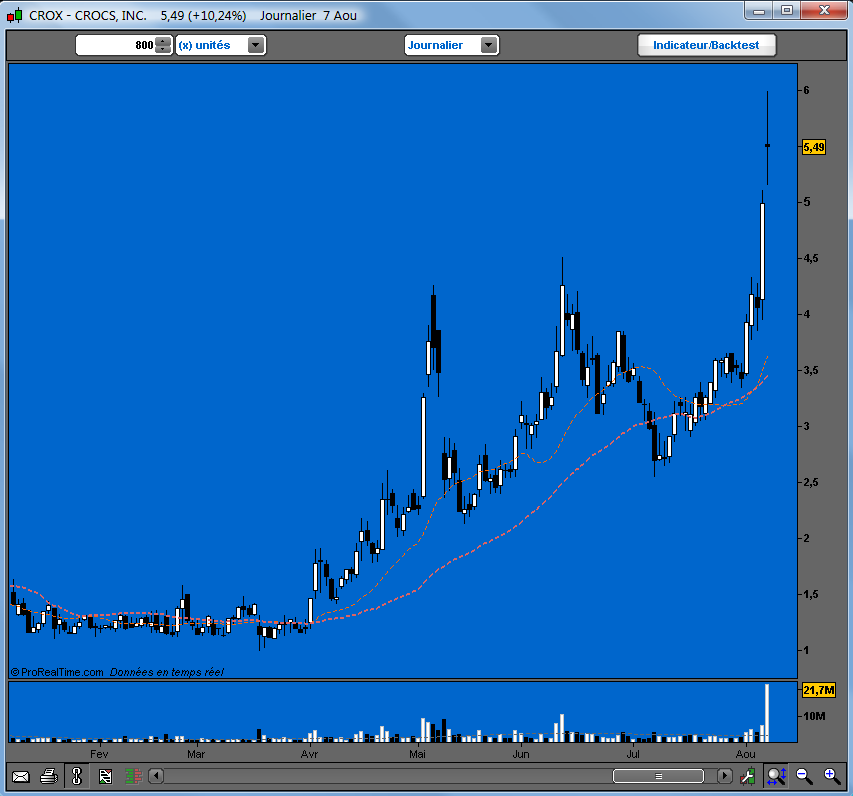Click the horizontal scrollbar thumb
This screenshot has height=796, width=853.
point(658,776)
